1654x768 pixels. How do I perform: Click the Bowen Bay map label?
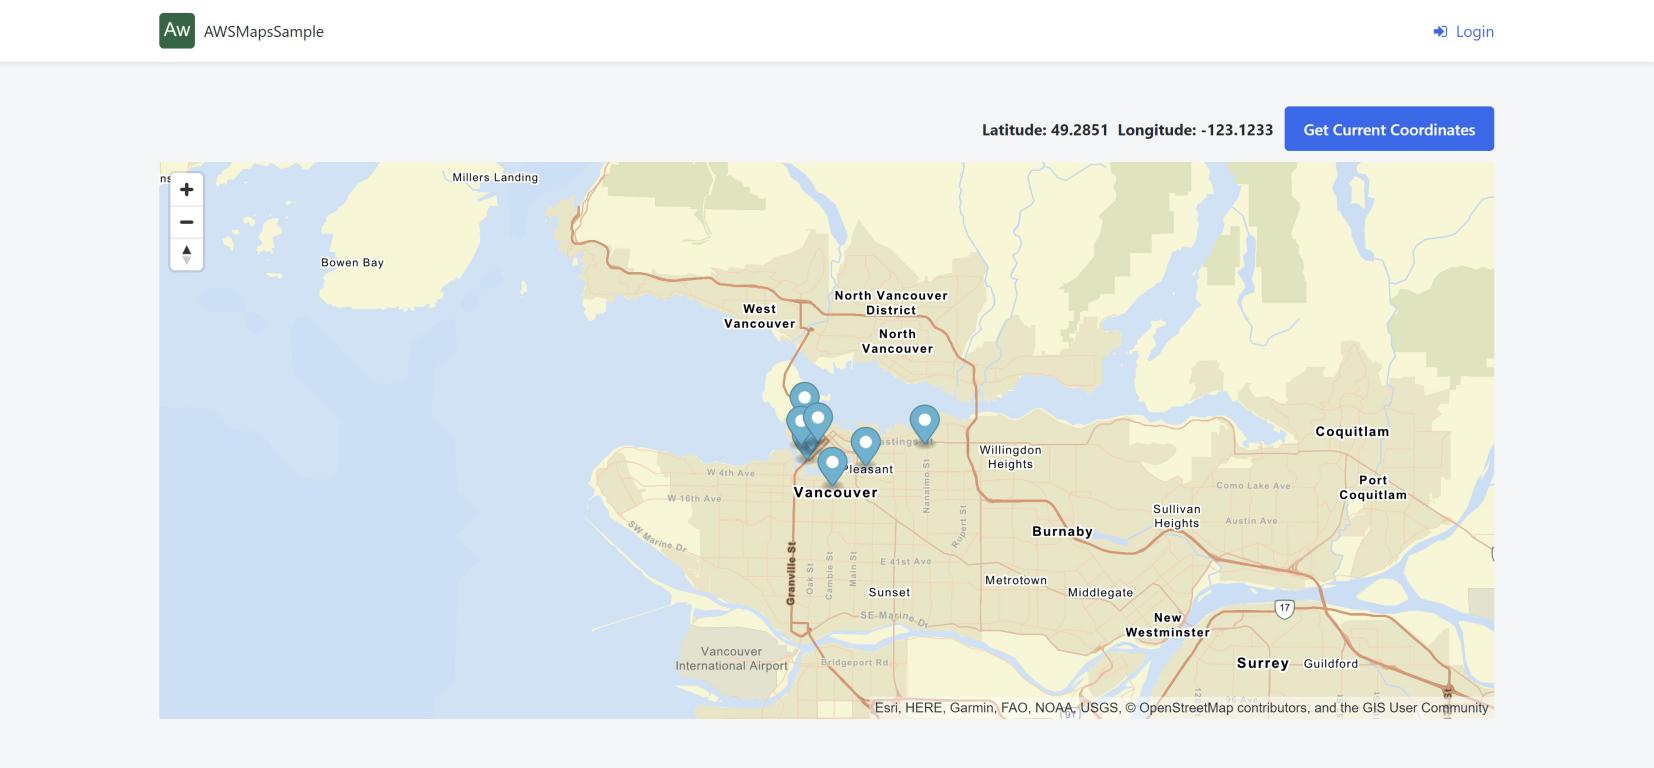point(352,263)
